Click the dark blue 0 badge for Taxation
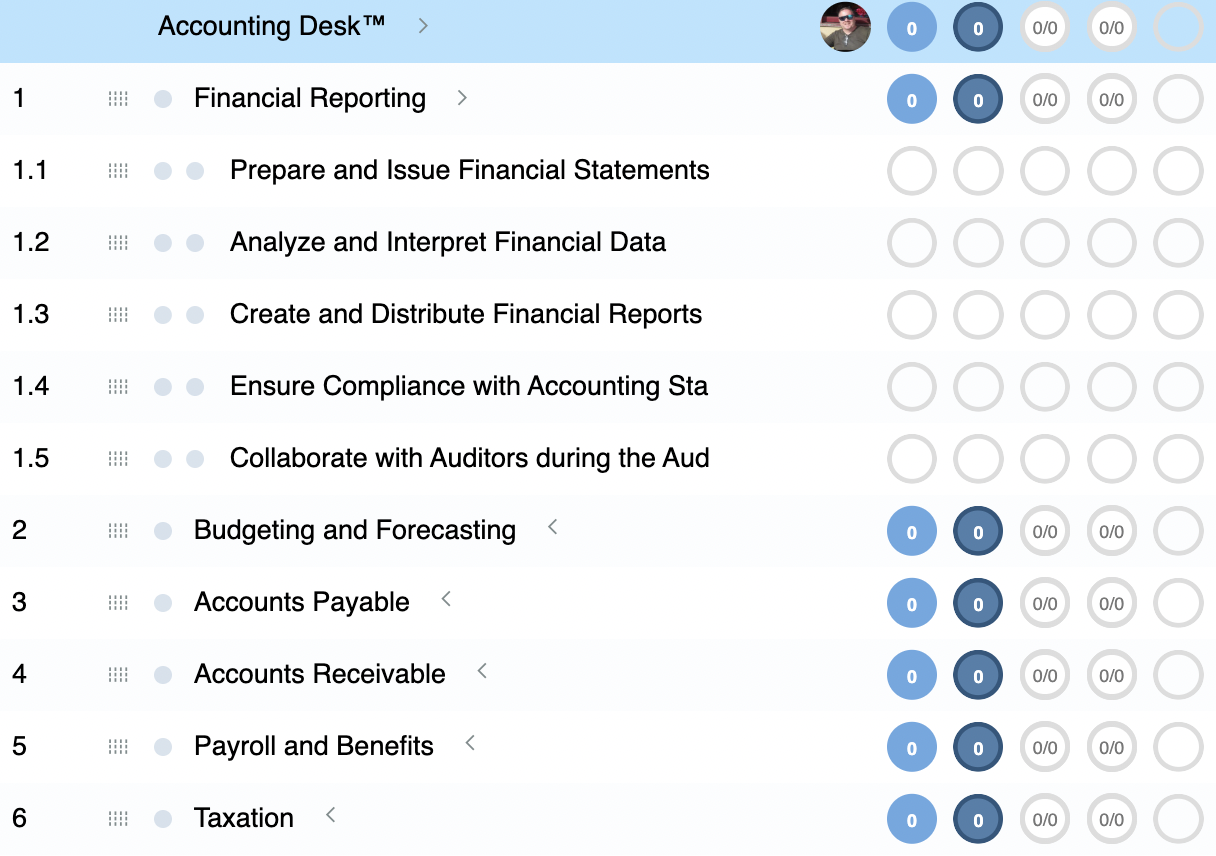This screenshot has width=1216, height=856. (977, 818)
